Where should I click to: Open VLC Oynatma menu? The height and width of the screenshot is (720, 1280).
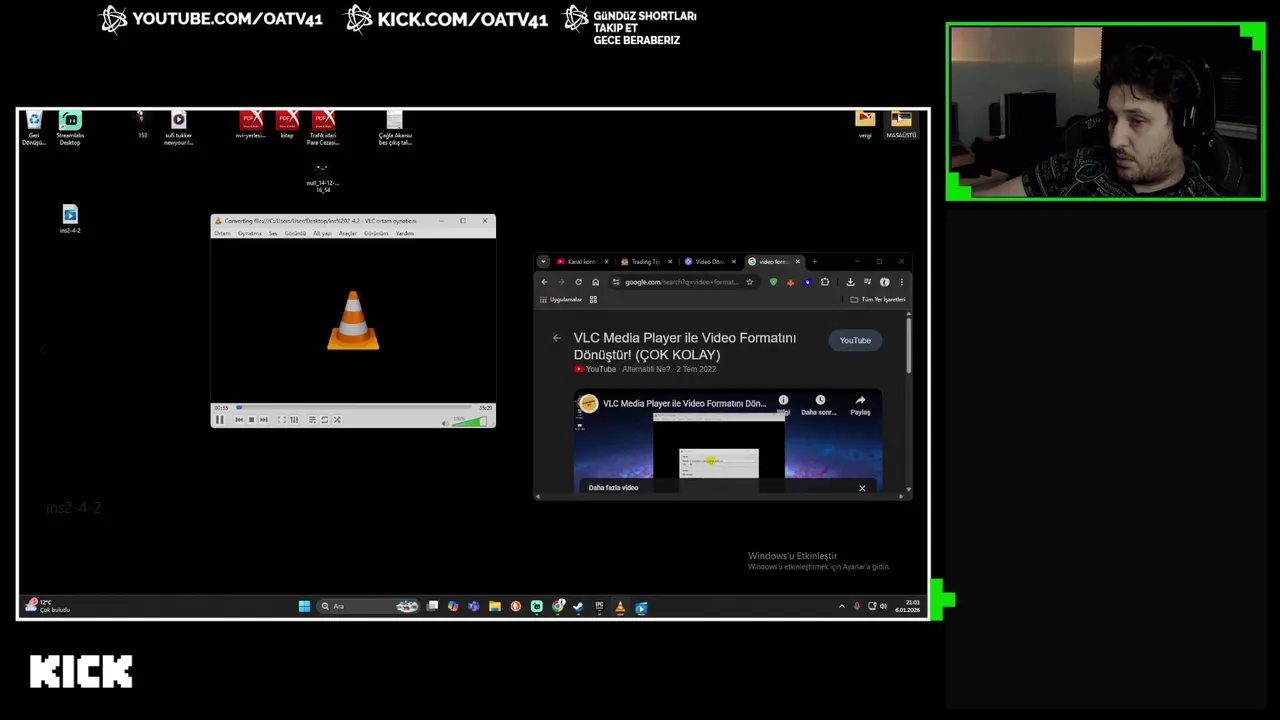[250, 233]
